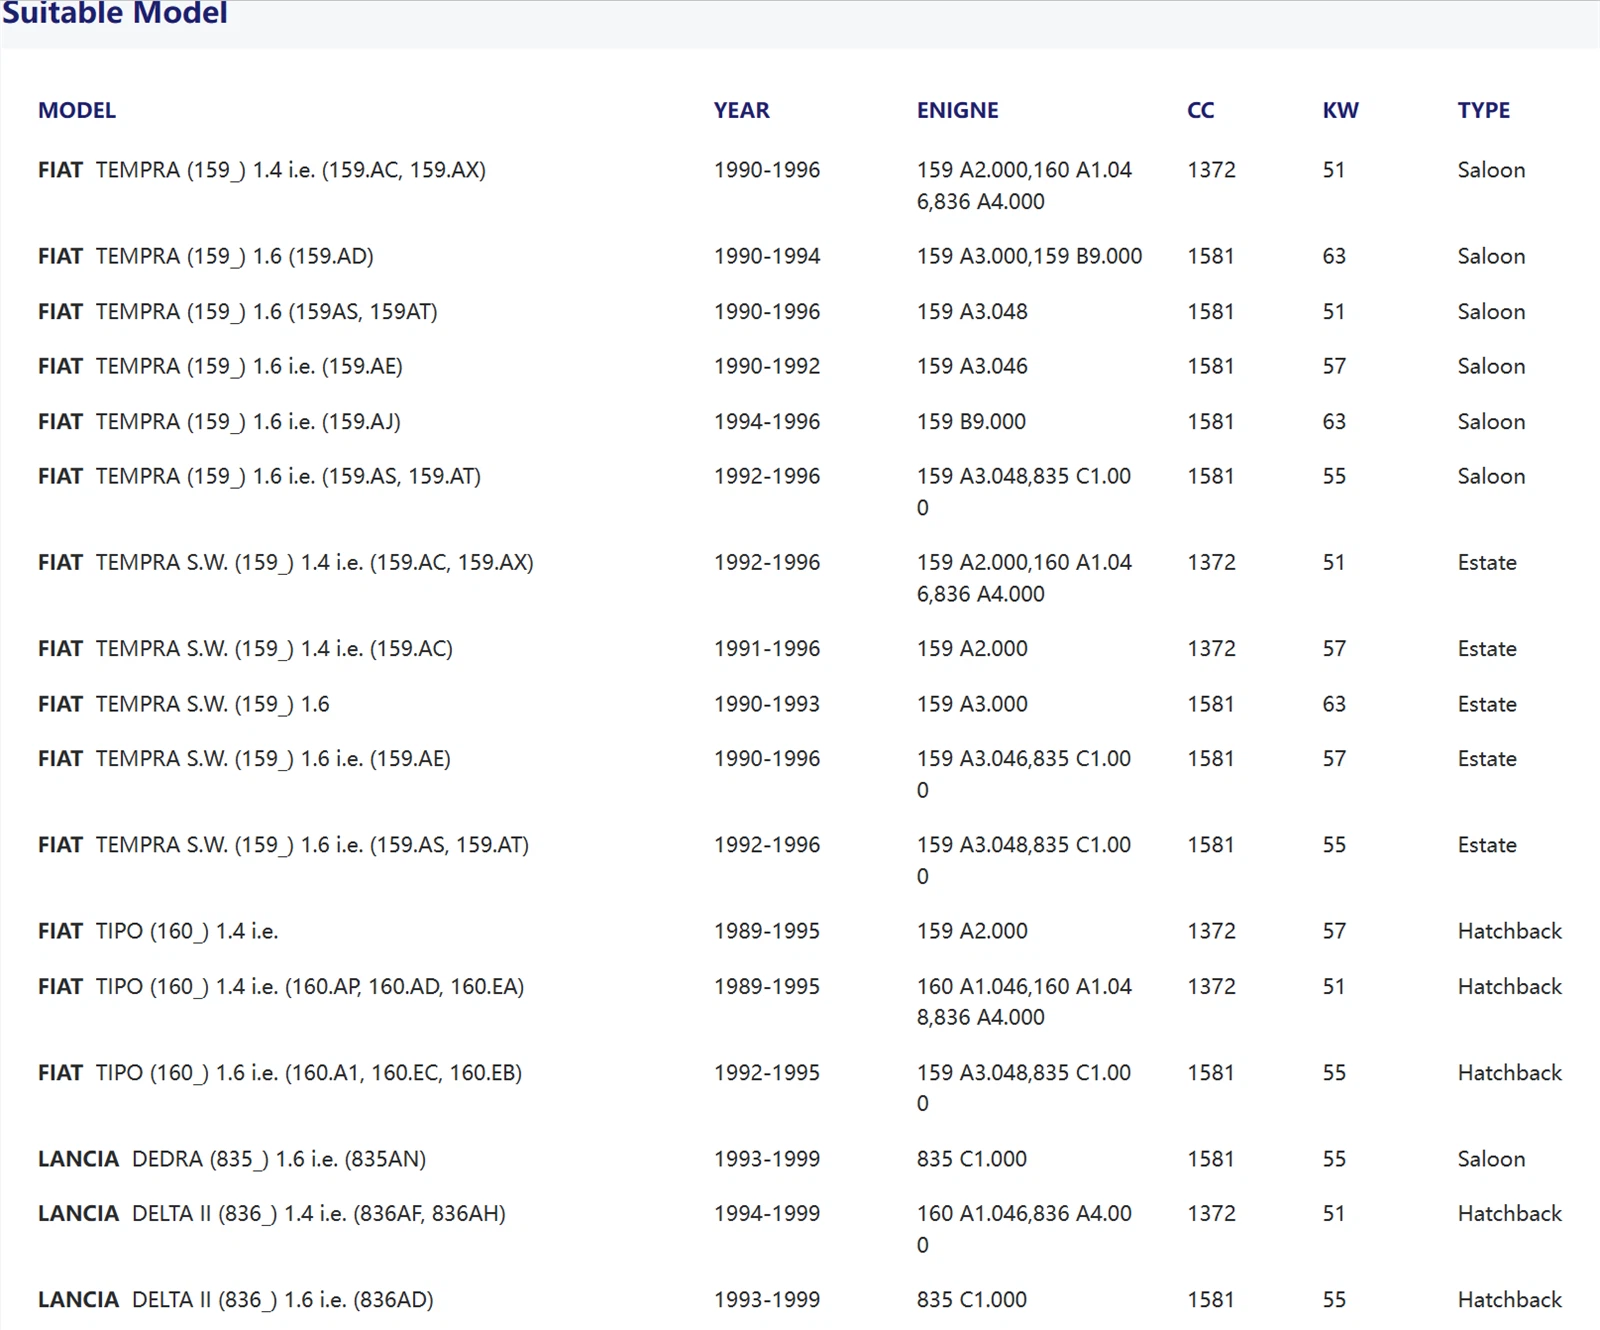Click FIAT TEMPRA 1.6 i.e. (159.AJ) model
The width and height of the screenshot is (1600, 1330).
click(x=219, y=422)
